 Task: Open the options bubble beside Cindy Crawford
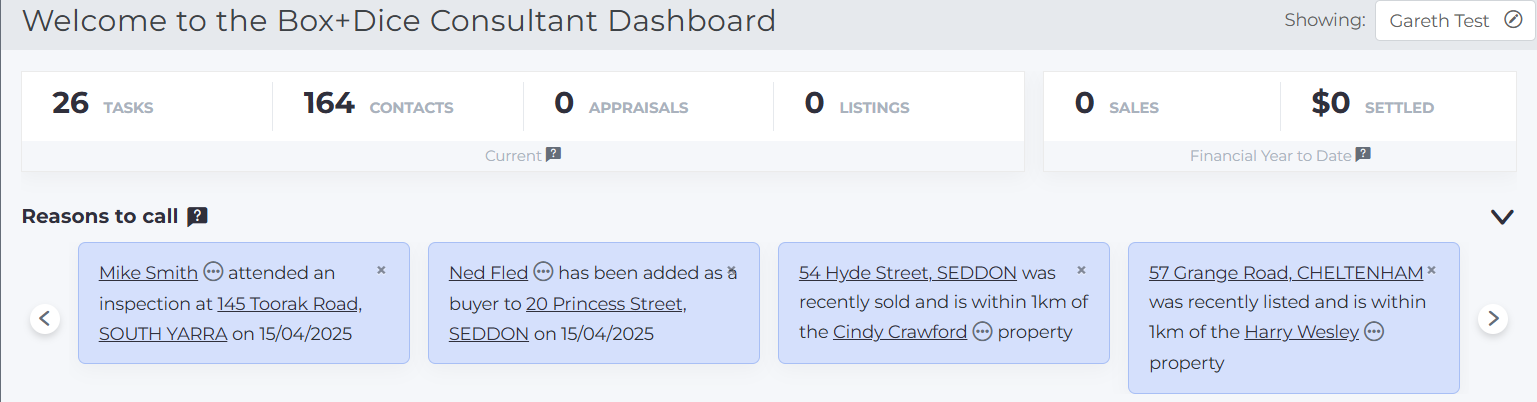click(x=982, y=332)
